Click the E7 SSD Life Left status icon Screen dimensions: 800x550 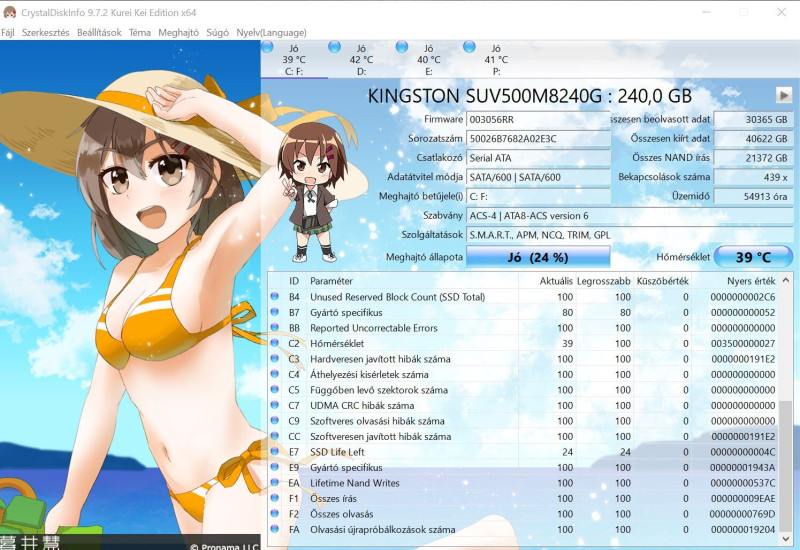(x=274, y=451)
